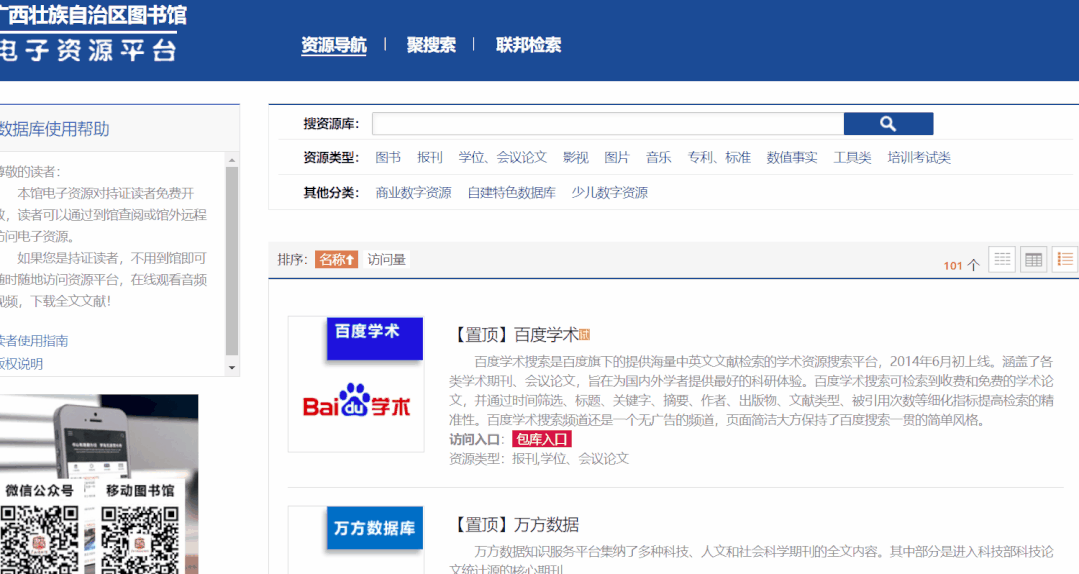This screenshot has width=1079, height=574.
Task: Focus the 搜资源库 search field
Action: click(x=608, y=124)
